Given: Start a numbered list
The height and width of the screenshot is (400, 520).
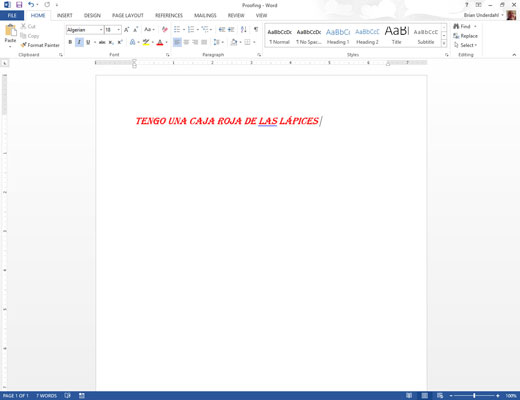Looking at the screenshot, I should coord(191,30).
